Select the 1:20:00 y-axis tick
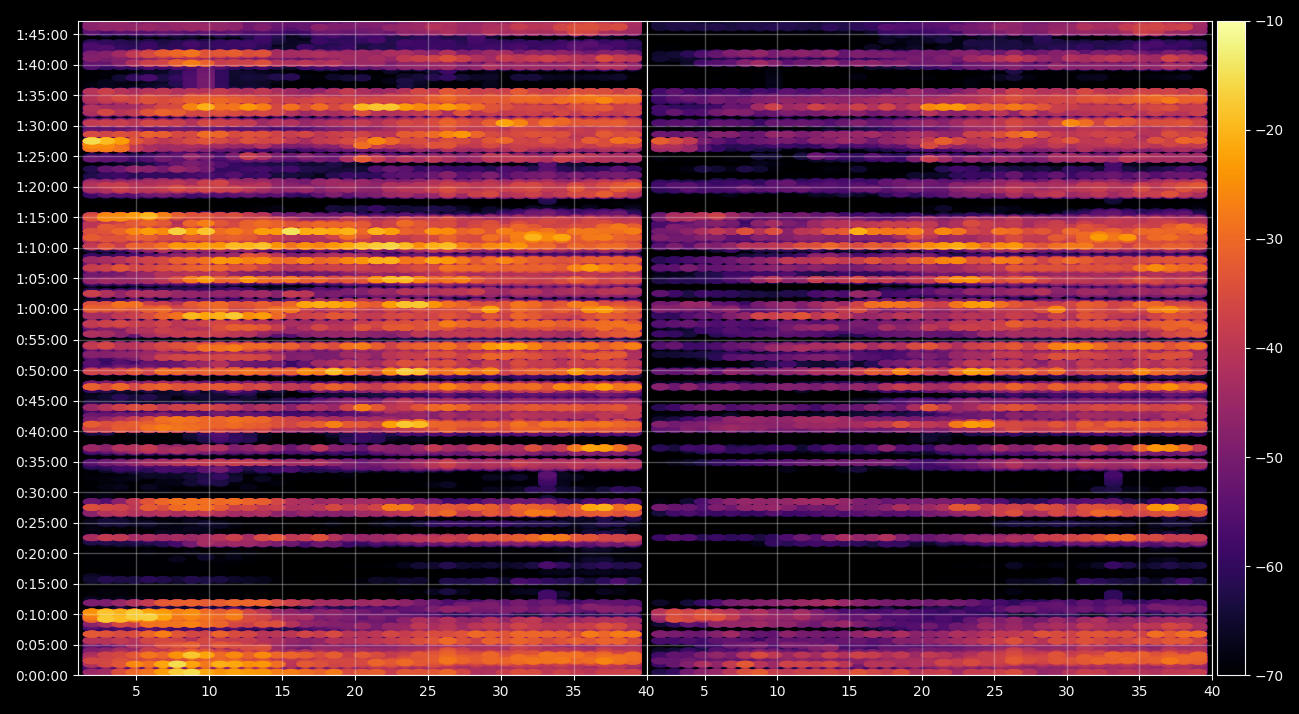 [42, 187]
